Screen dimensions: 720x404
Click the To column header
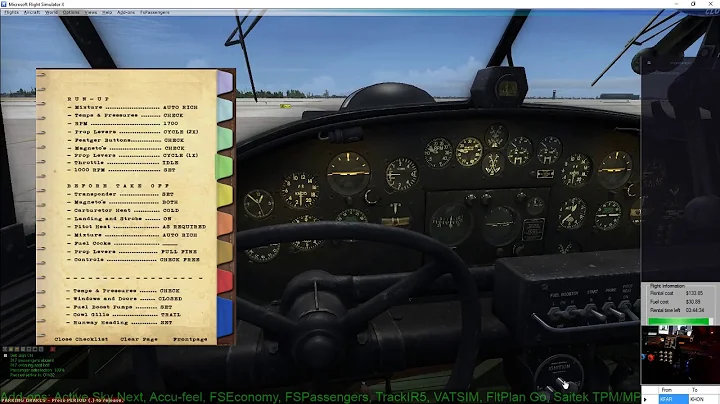coord(703,390)
